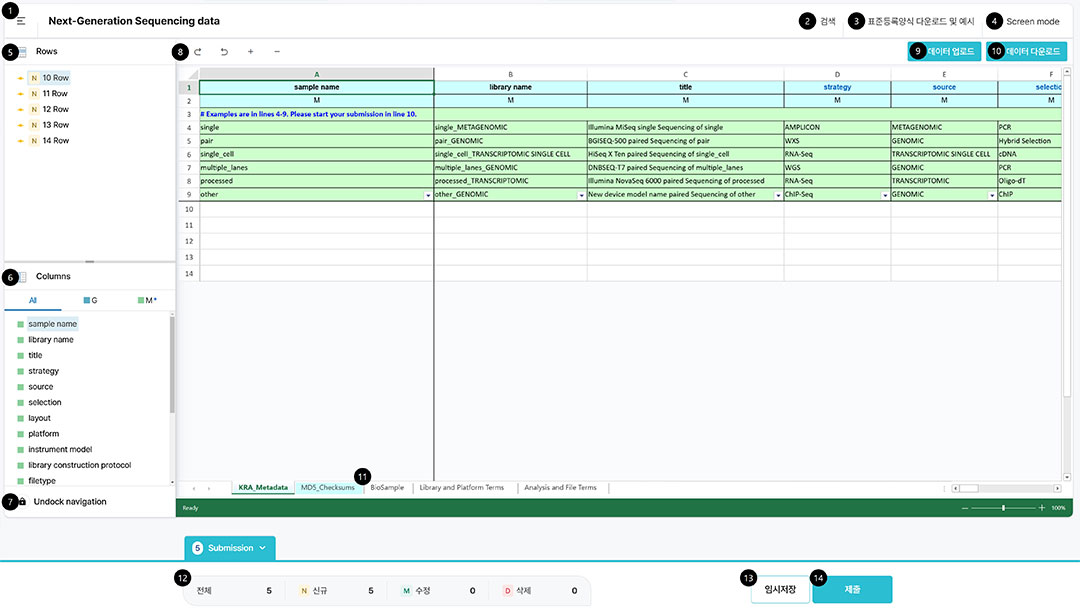Filter columns by the M* mandatory group

click(x=146, y=300)
